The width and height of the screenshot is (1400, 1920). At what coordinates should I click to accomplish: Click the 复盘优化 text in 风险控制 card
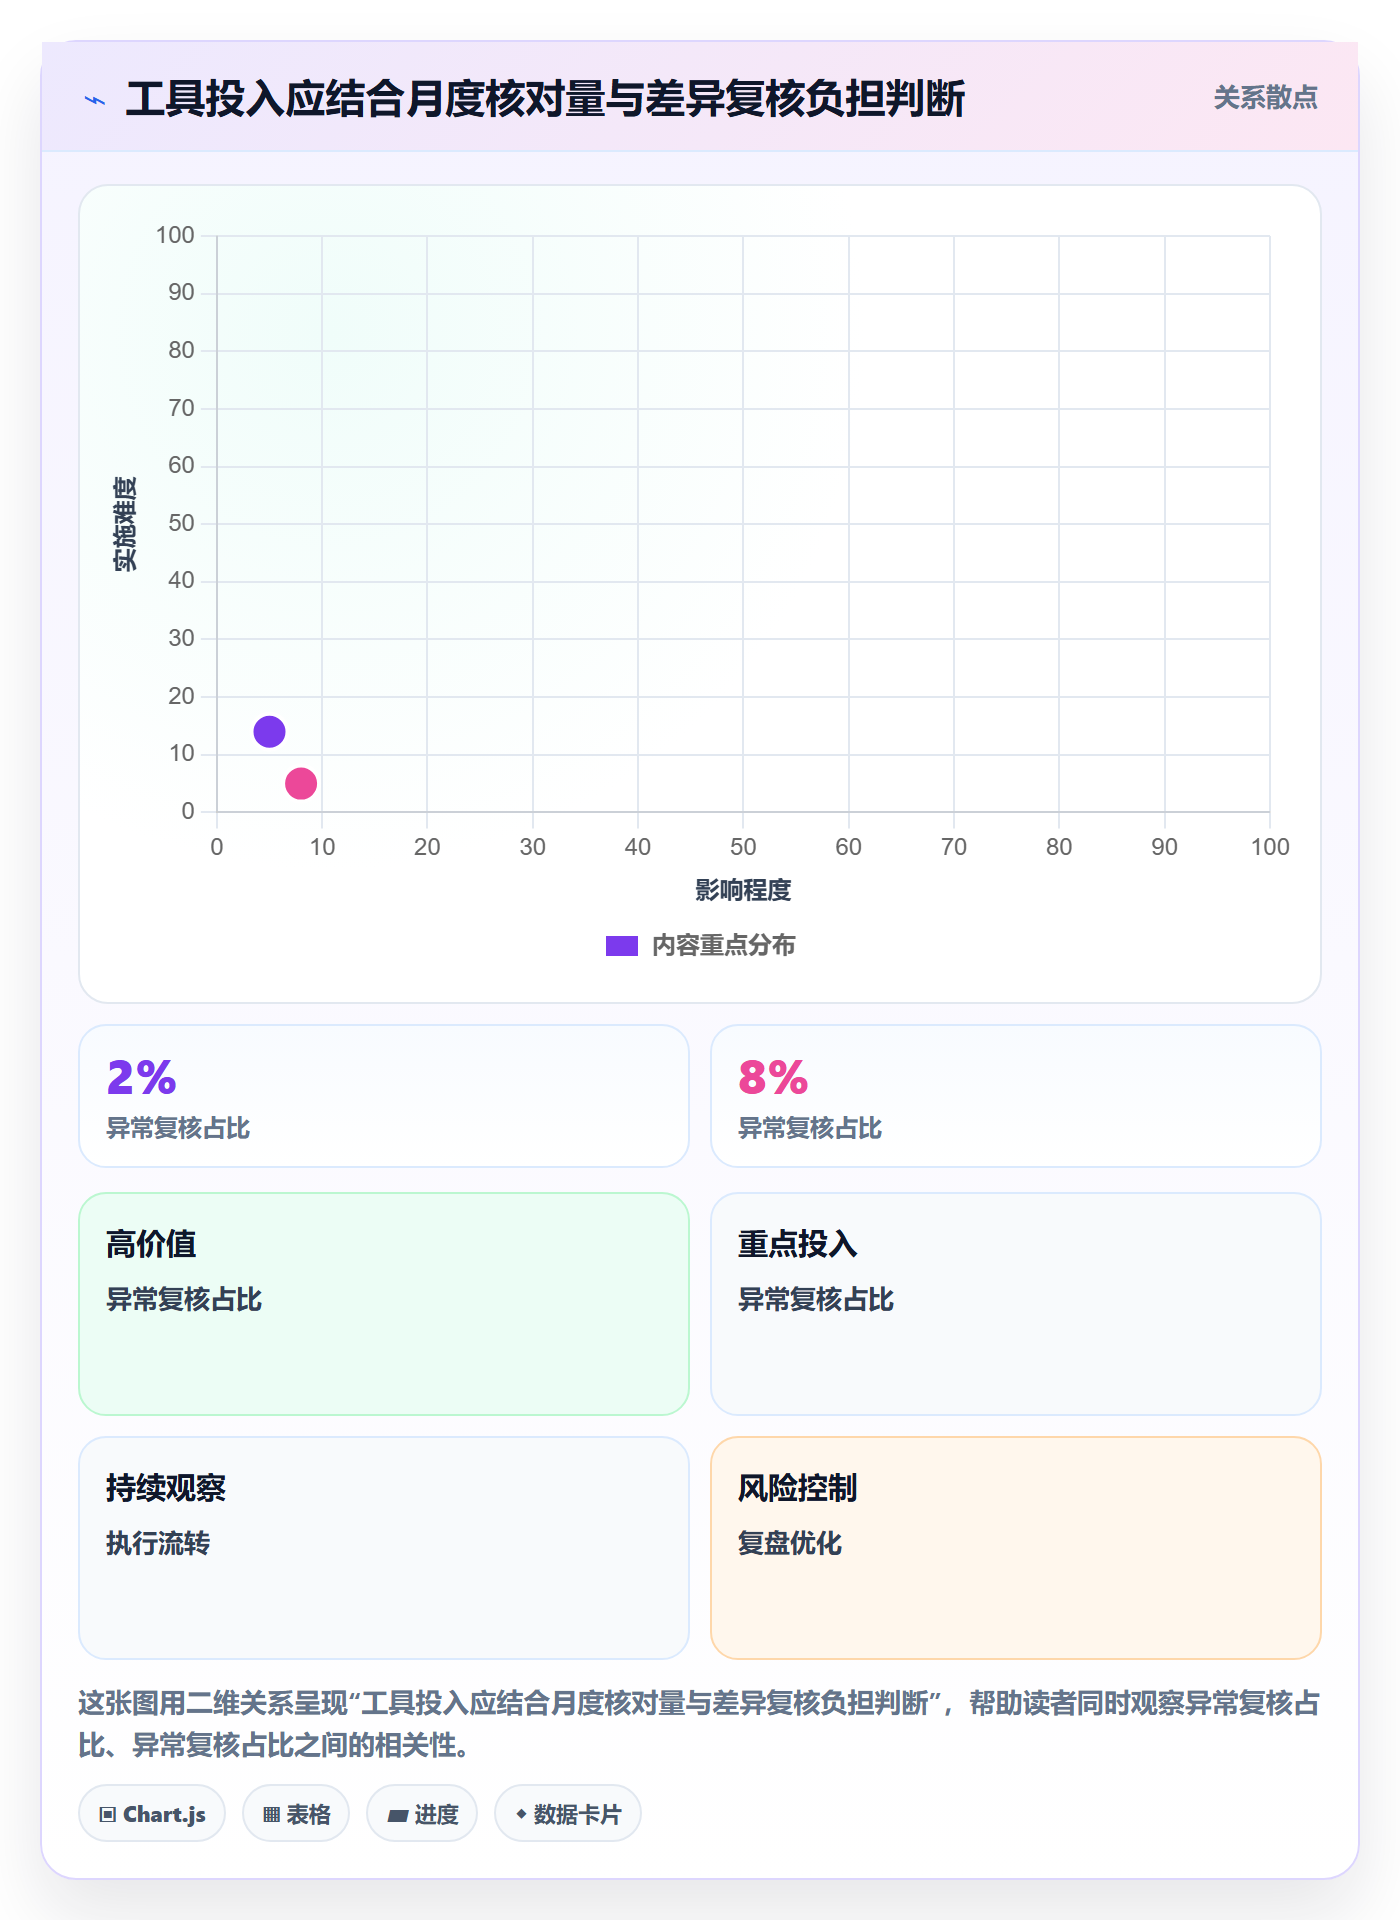click(x=790, y=1543)
